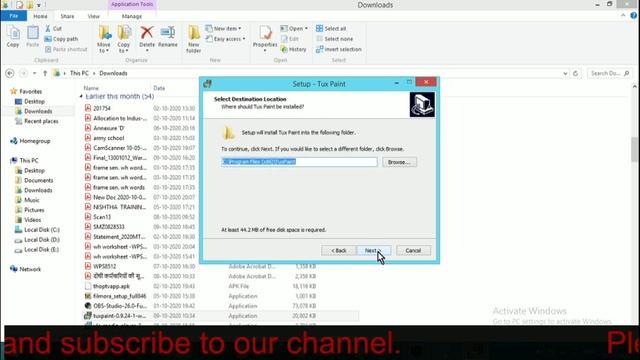Expand the address bar history dropdown
Viewport: 640px width, 360px height.
(565, 73)
